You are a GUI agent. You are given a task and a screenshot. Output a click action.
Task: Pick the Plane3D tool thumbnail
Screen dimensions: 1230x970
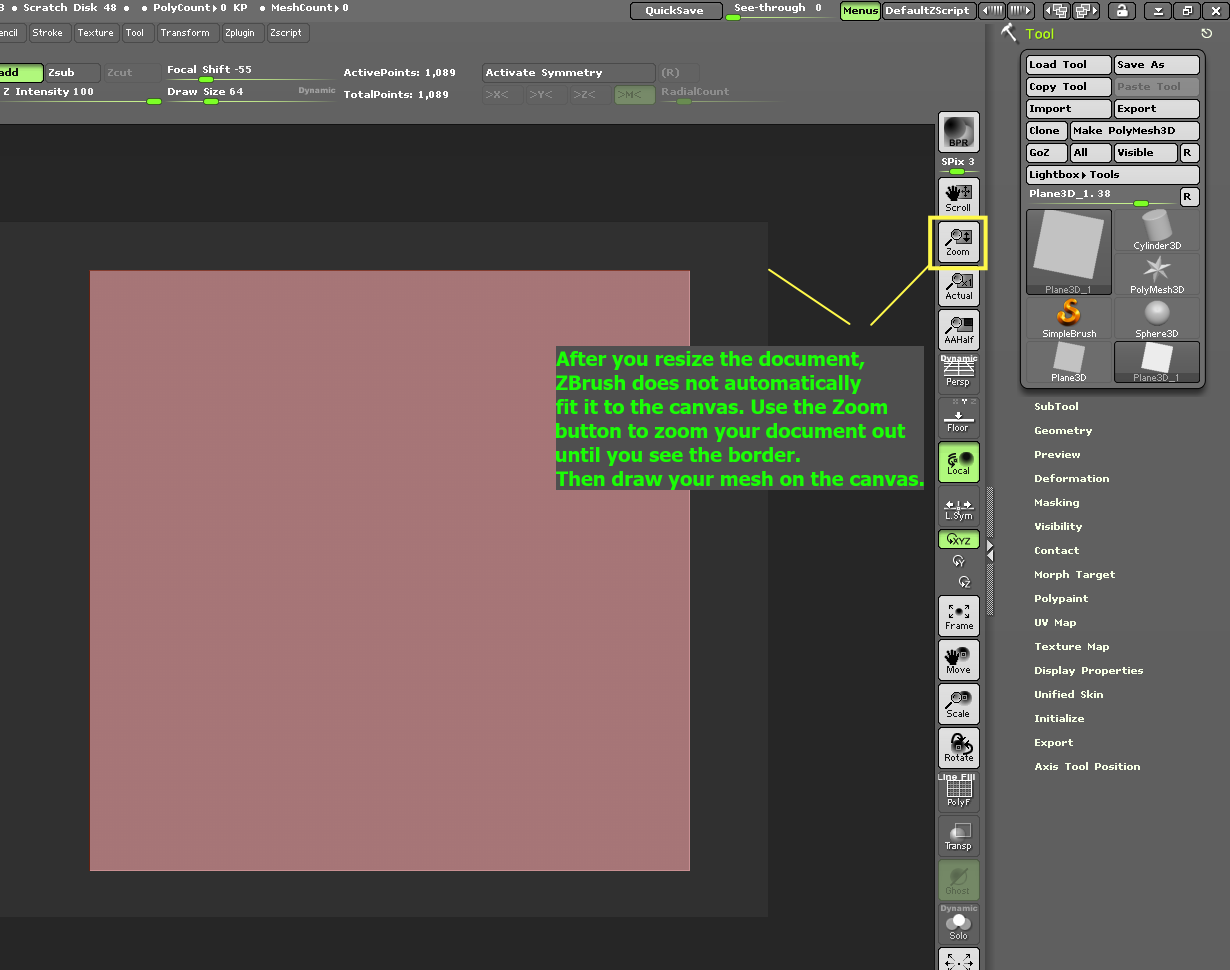point(1069,362)
